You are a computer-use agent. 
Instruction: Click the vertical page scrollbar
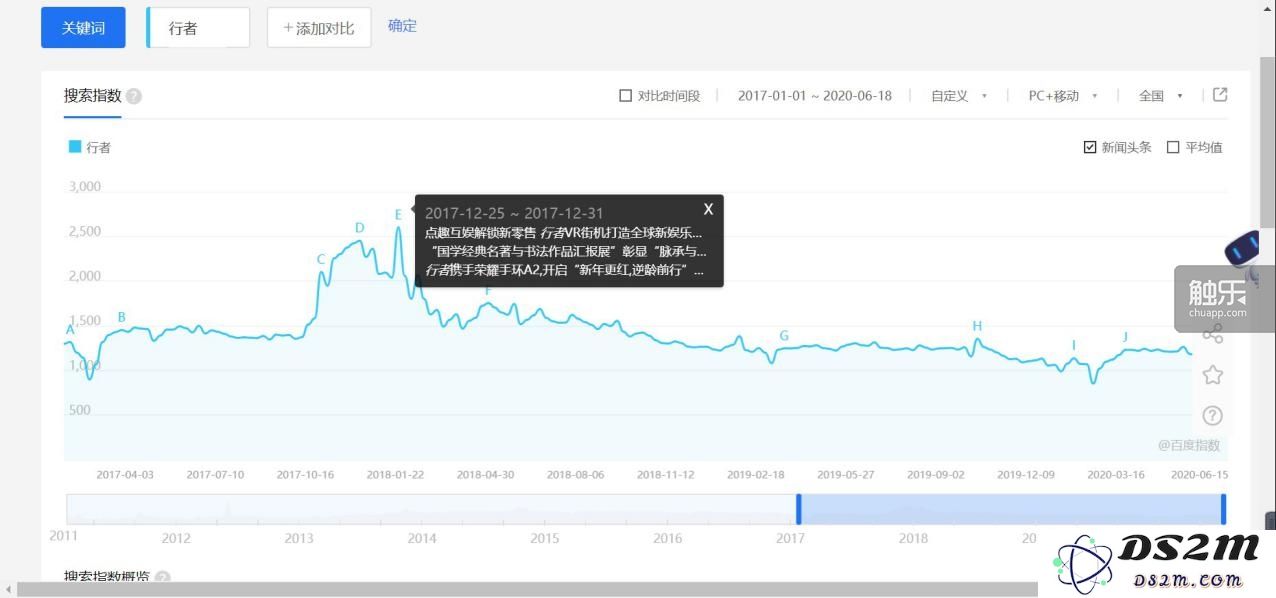tap(1268, 142)
